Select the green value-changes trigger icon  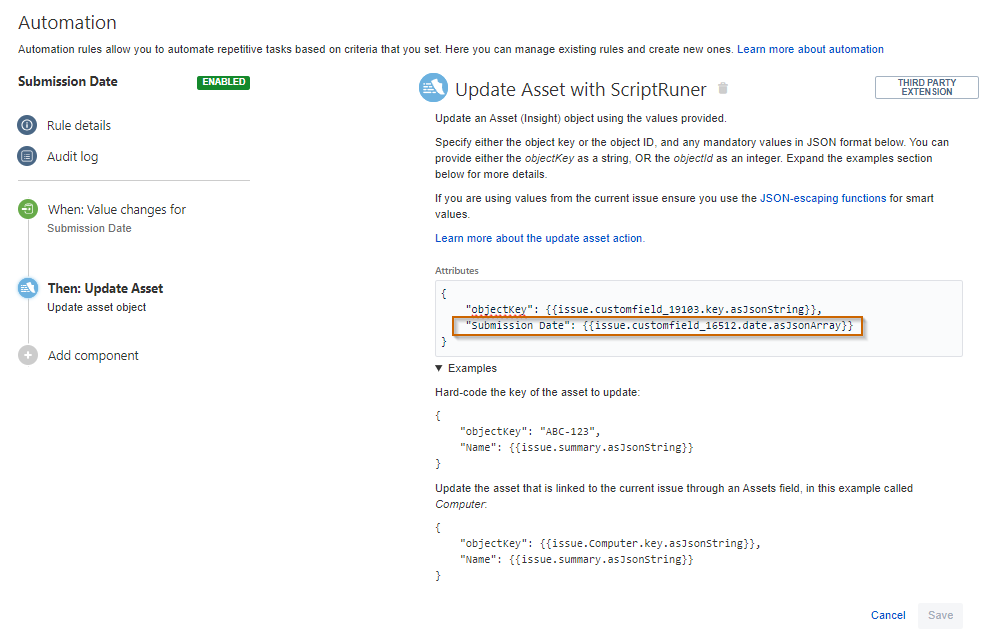click(x=27, y=209)
